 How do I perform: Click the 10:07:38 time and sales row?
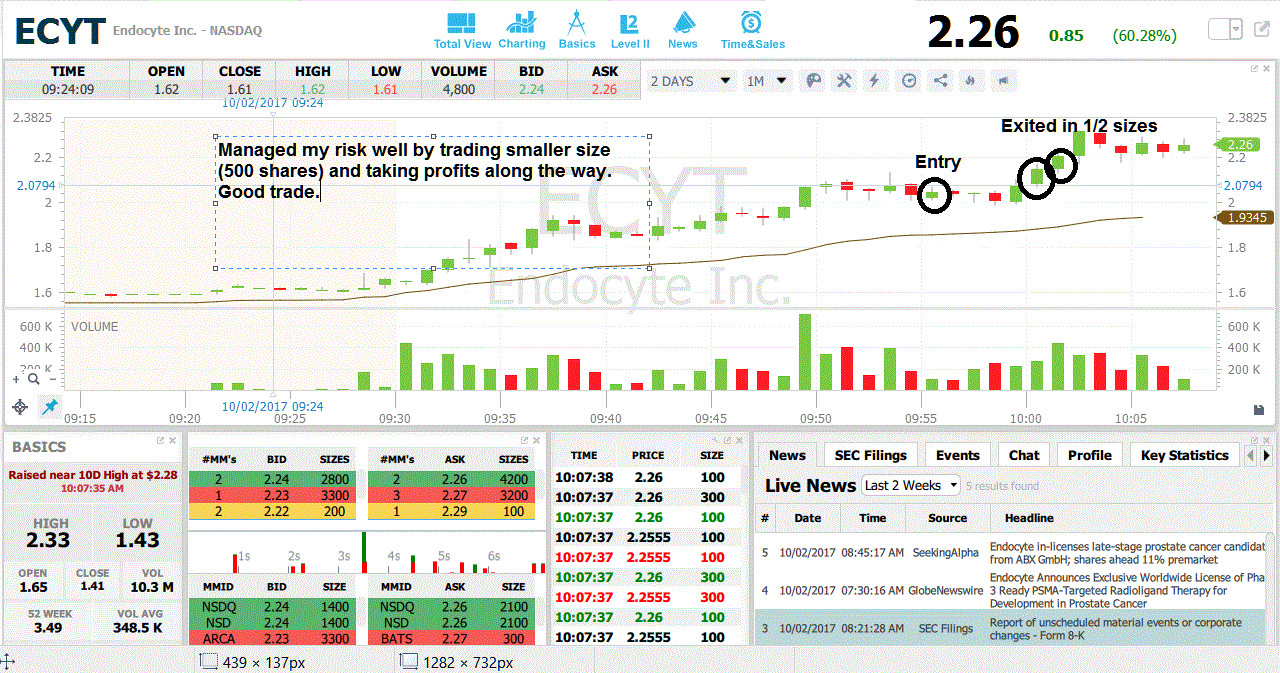[x=648, y=477]
